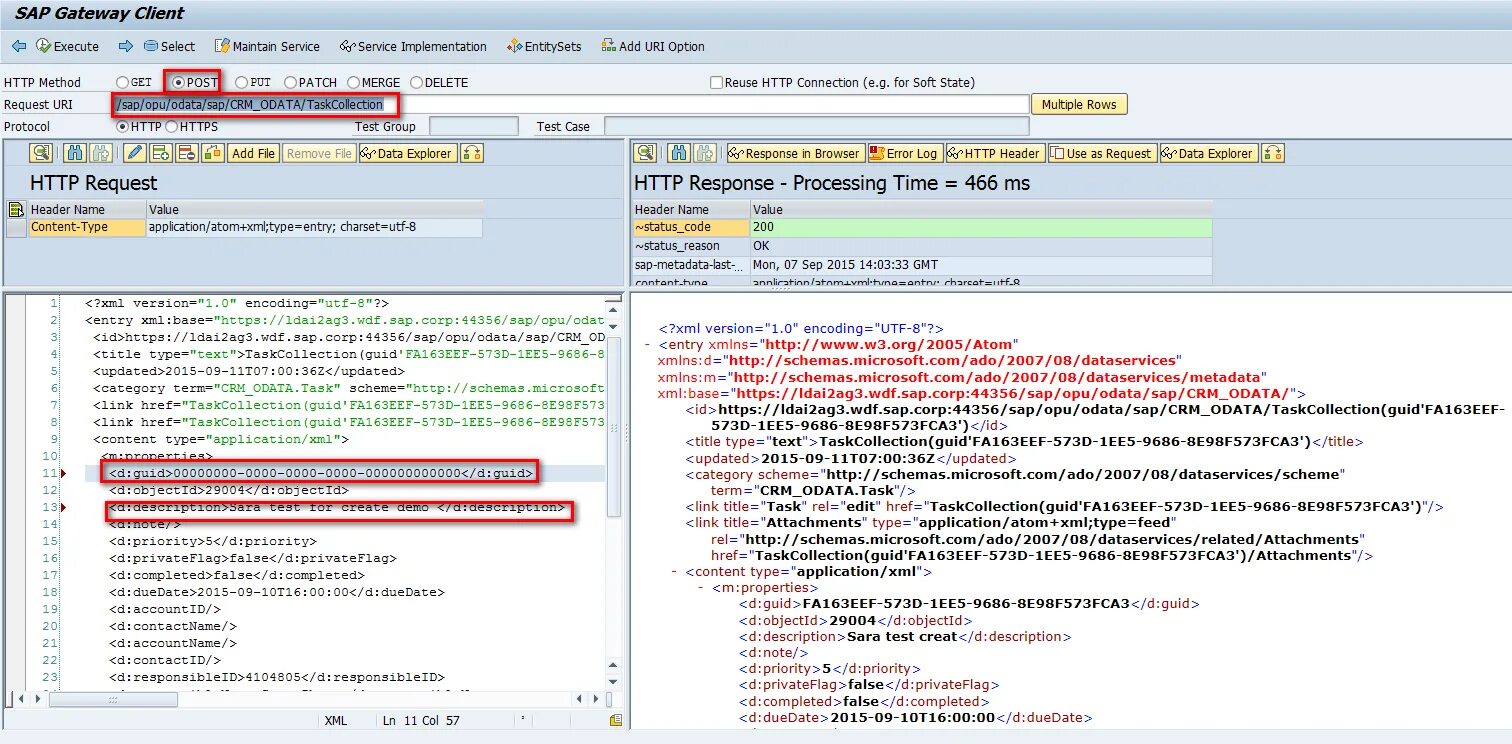This screenshot has height=744, width=1512.
Task: Click the select-all icon beside the request Header Name
Action: coord(16,209)
